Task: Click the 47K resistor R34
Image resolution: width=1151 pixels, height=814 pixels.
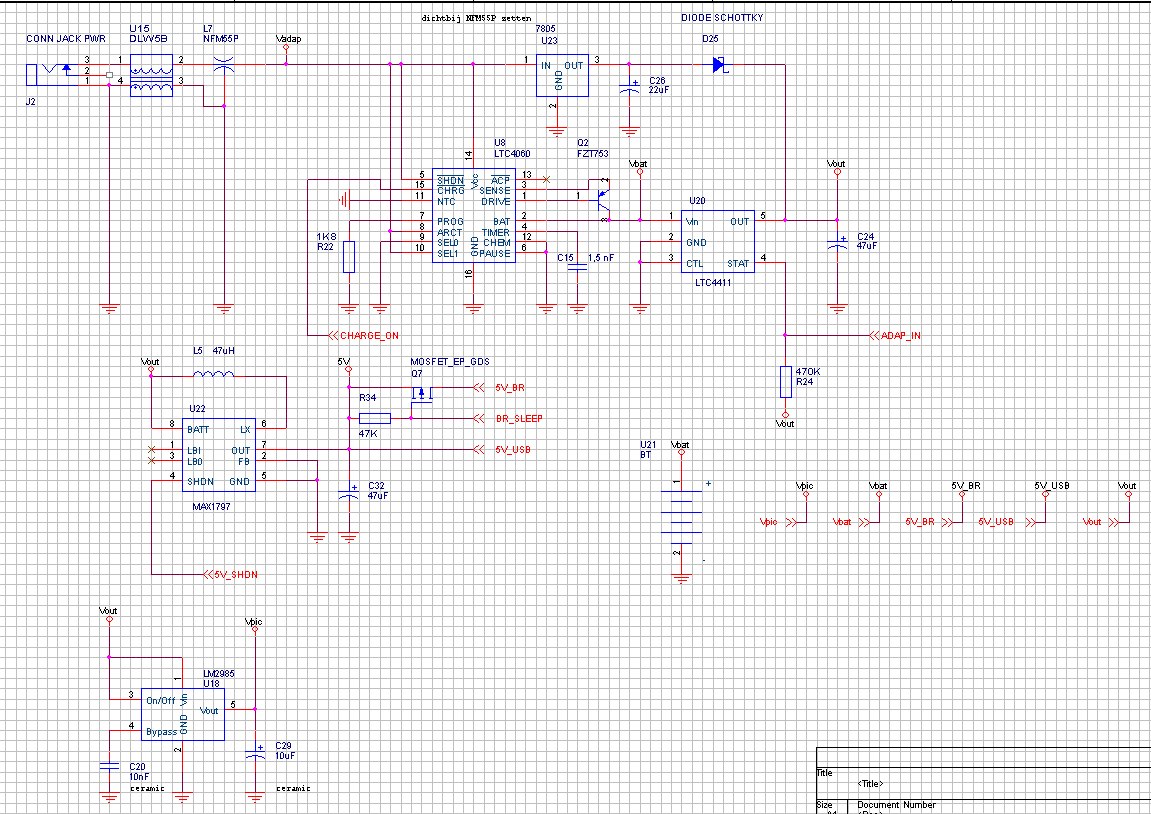Action: [374, 418]
